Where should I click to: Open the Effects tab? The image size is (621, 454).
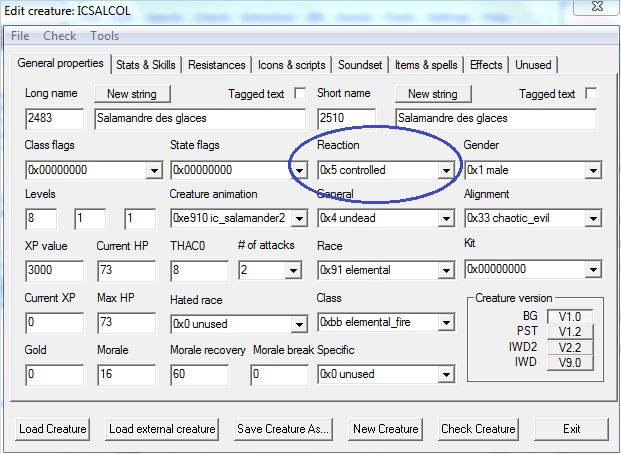point(486,65)
